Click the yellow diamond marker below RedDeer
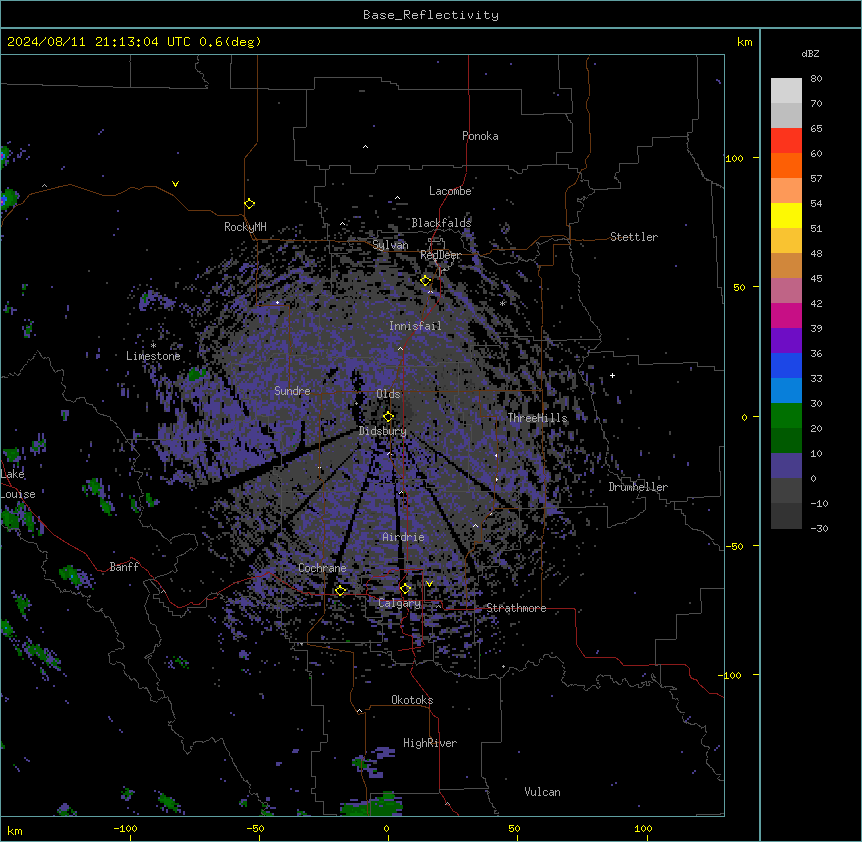The image size is (862, 842). pos(426,281)
